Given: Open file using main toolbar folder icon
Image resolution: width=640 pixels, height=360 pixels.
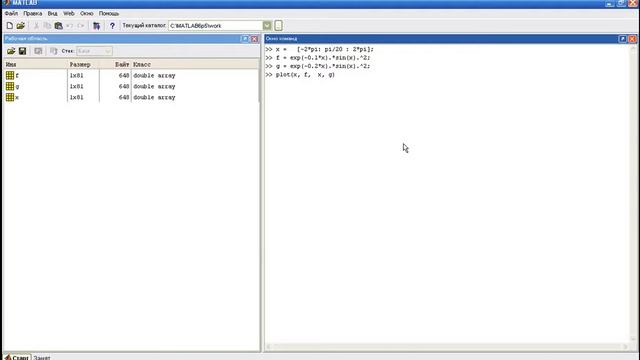Looking at the screenshot, I should click(x=21, y=26).
